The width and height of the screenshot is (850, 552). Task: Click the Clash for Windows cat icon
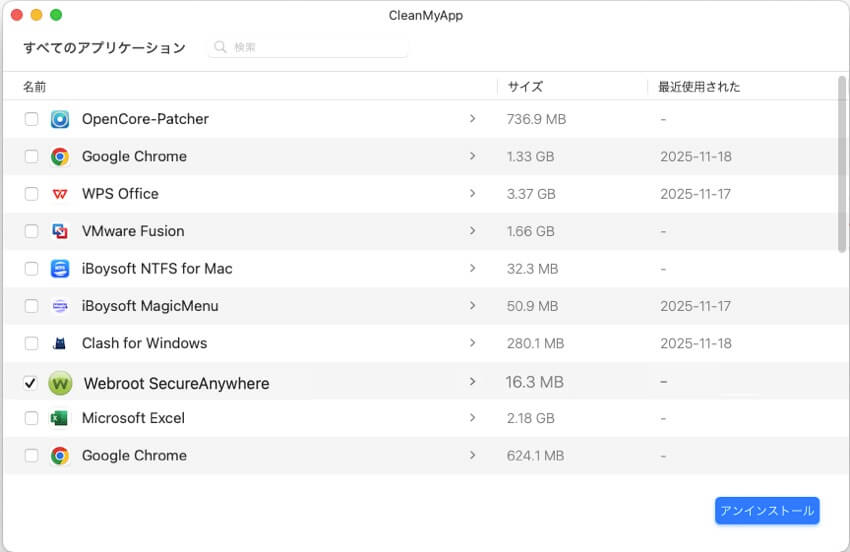point(60,343)
